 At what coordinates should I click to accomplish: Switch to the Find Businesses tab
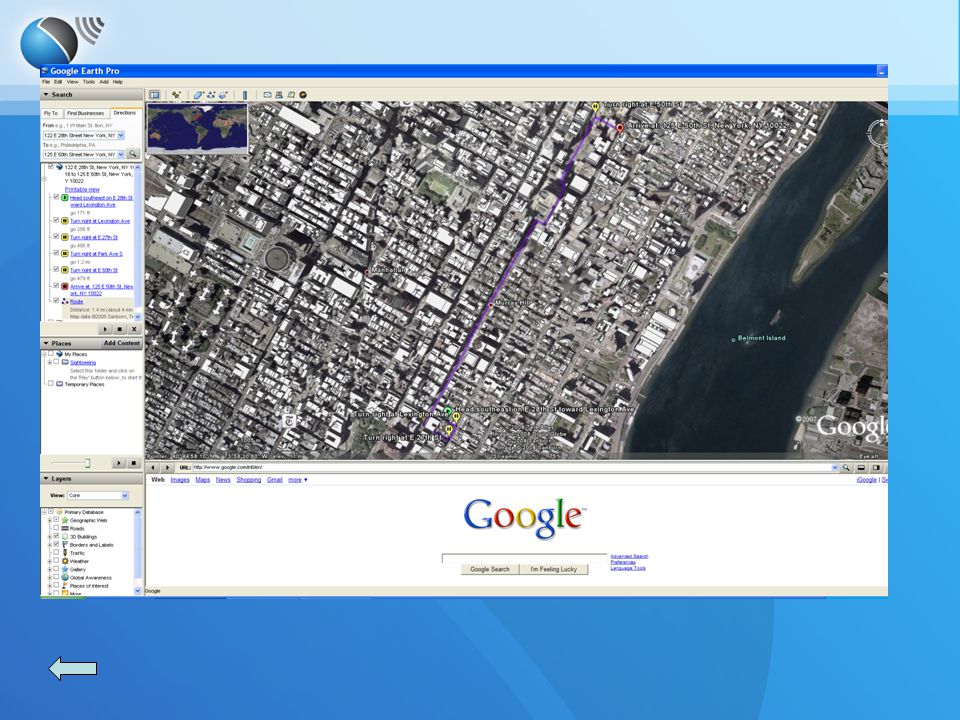(86, 113)
